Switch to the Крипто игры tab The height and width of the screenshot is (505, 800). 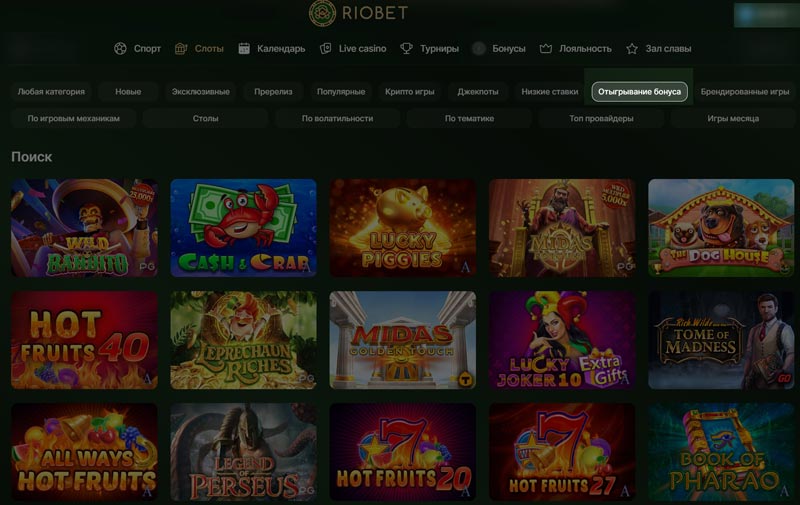coord(410,92)
